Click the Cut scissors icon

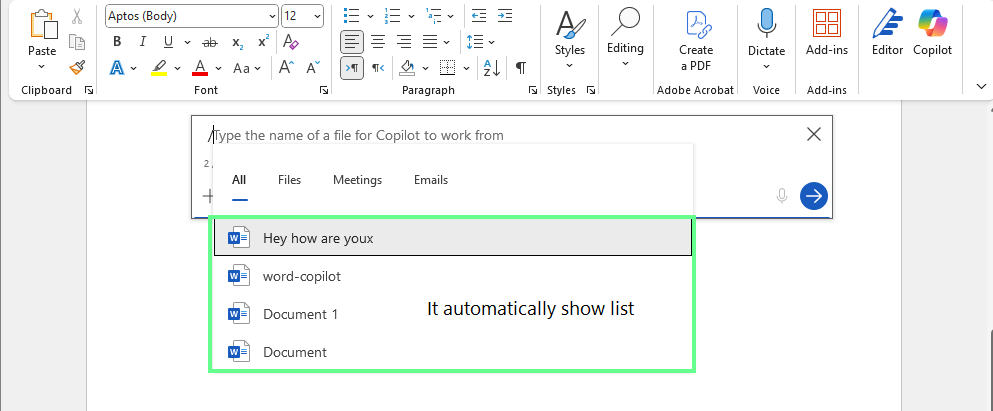[77, 16]
